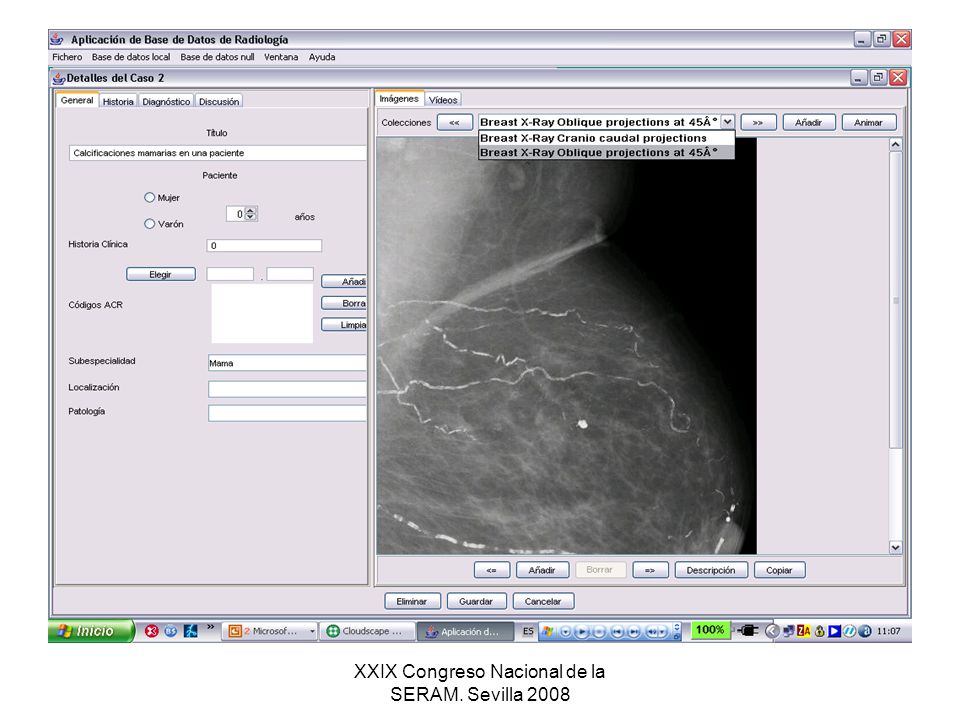Open the Fichero menu
The width and height of the screenshot is (960, 720).
coord(67,57)
